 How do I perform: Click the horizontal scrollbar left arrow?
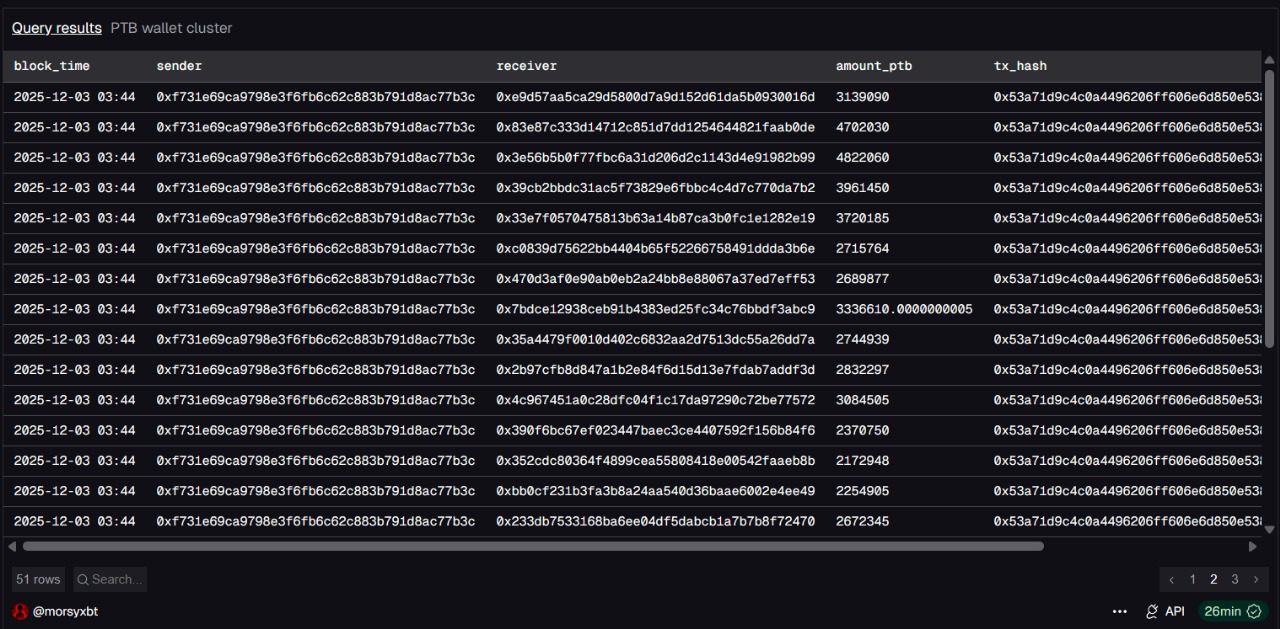[12, 546]
